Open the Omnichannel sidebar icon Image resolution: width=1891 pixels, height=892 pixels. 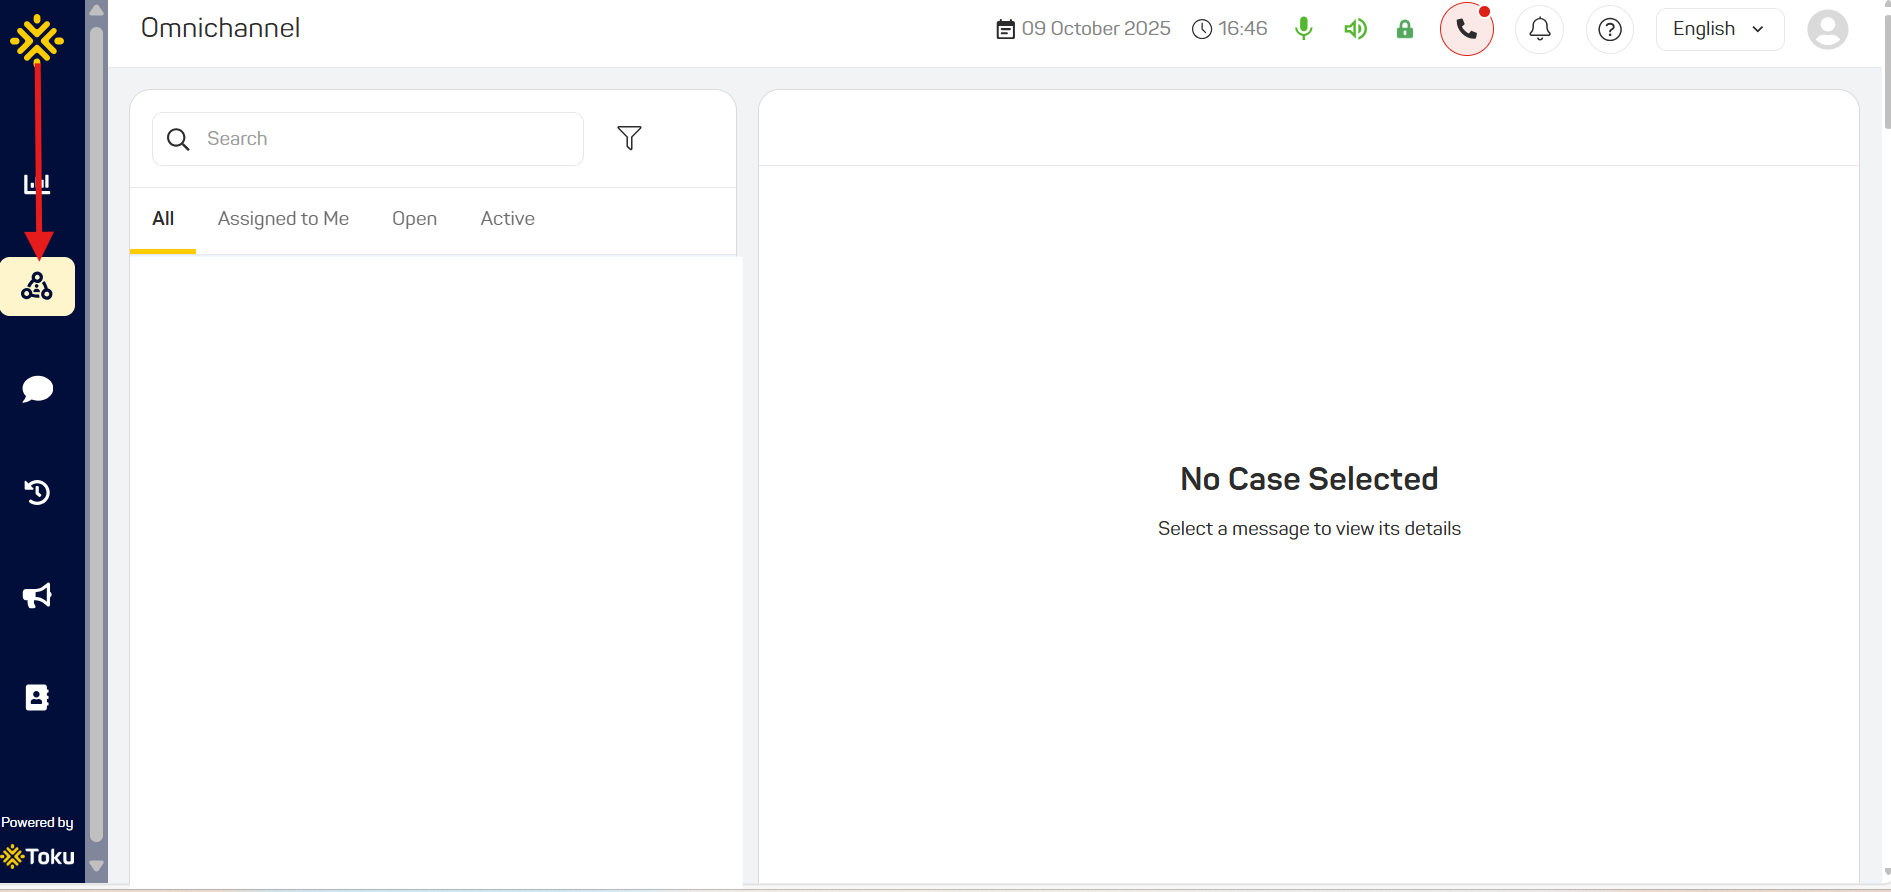tap(37, 287)
